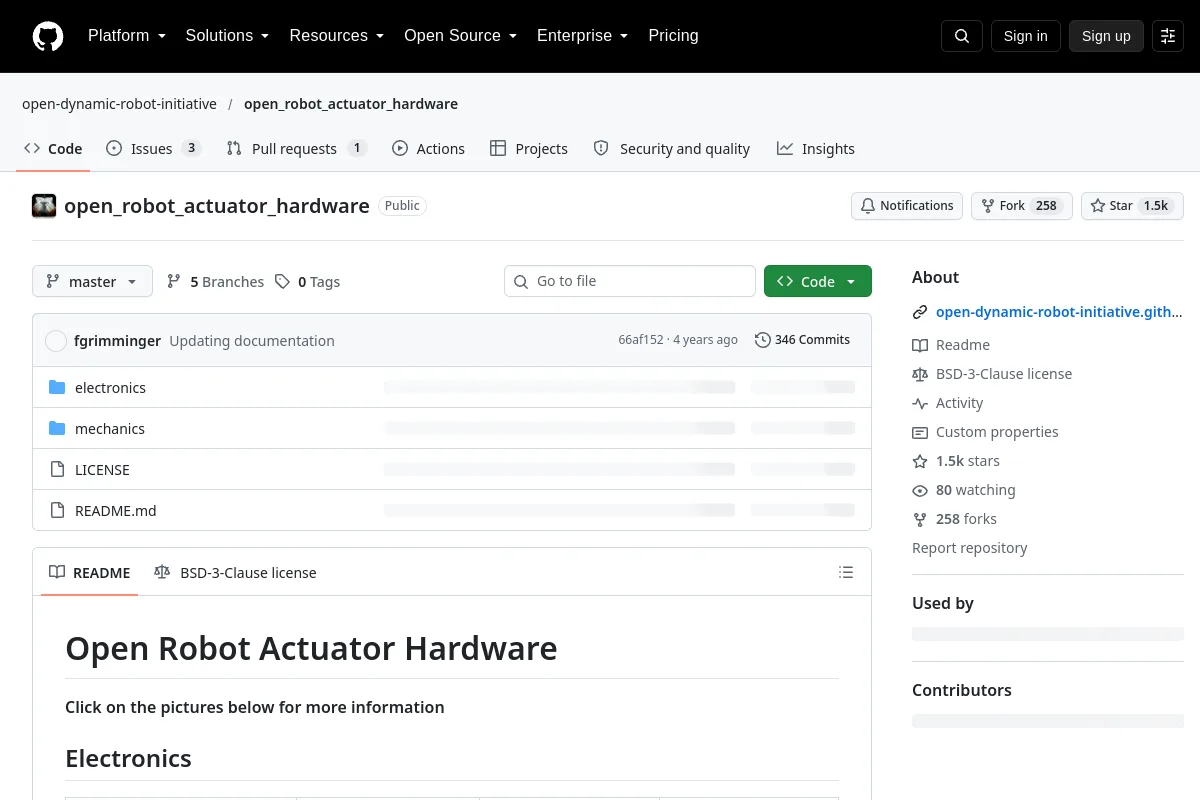Click the README.md file icon
1200x800 pixels.
coord(57,511)
